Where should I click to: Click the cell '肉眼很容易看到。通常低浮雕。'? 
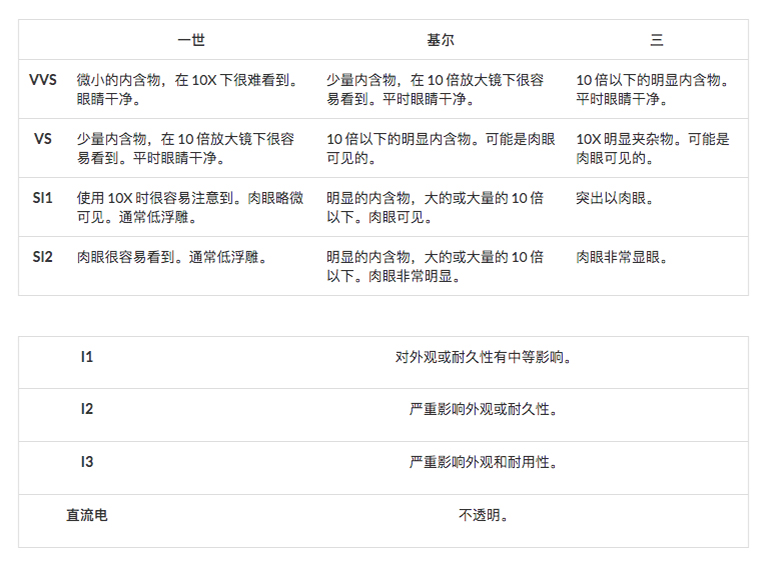click(x=172, y=257)
